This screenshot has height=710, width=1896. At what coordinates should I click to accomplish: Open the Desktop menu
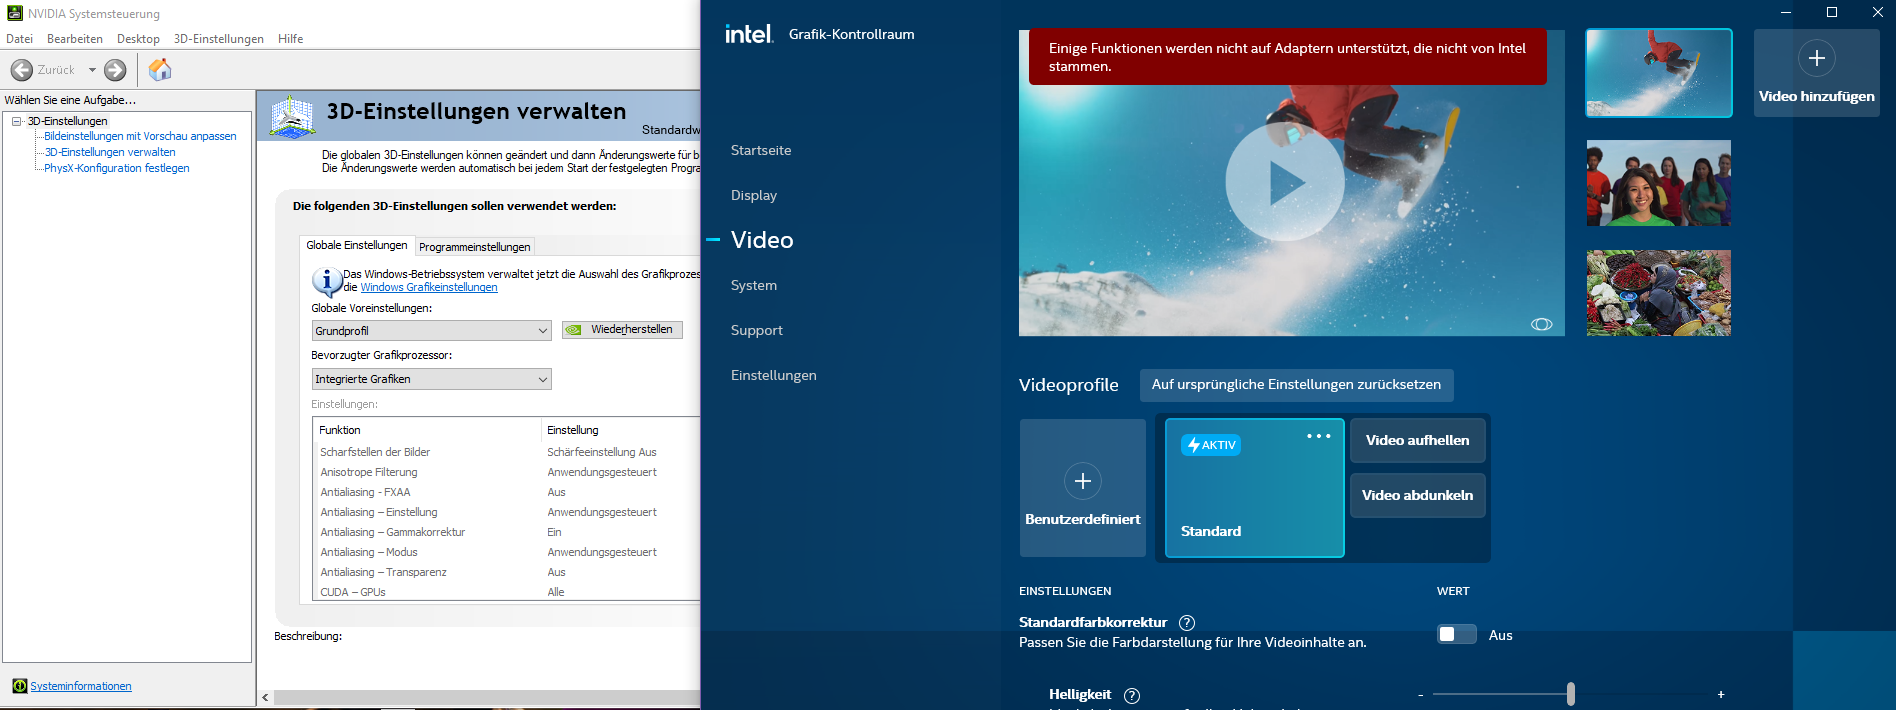(x=138, y=39)
